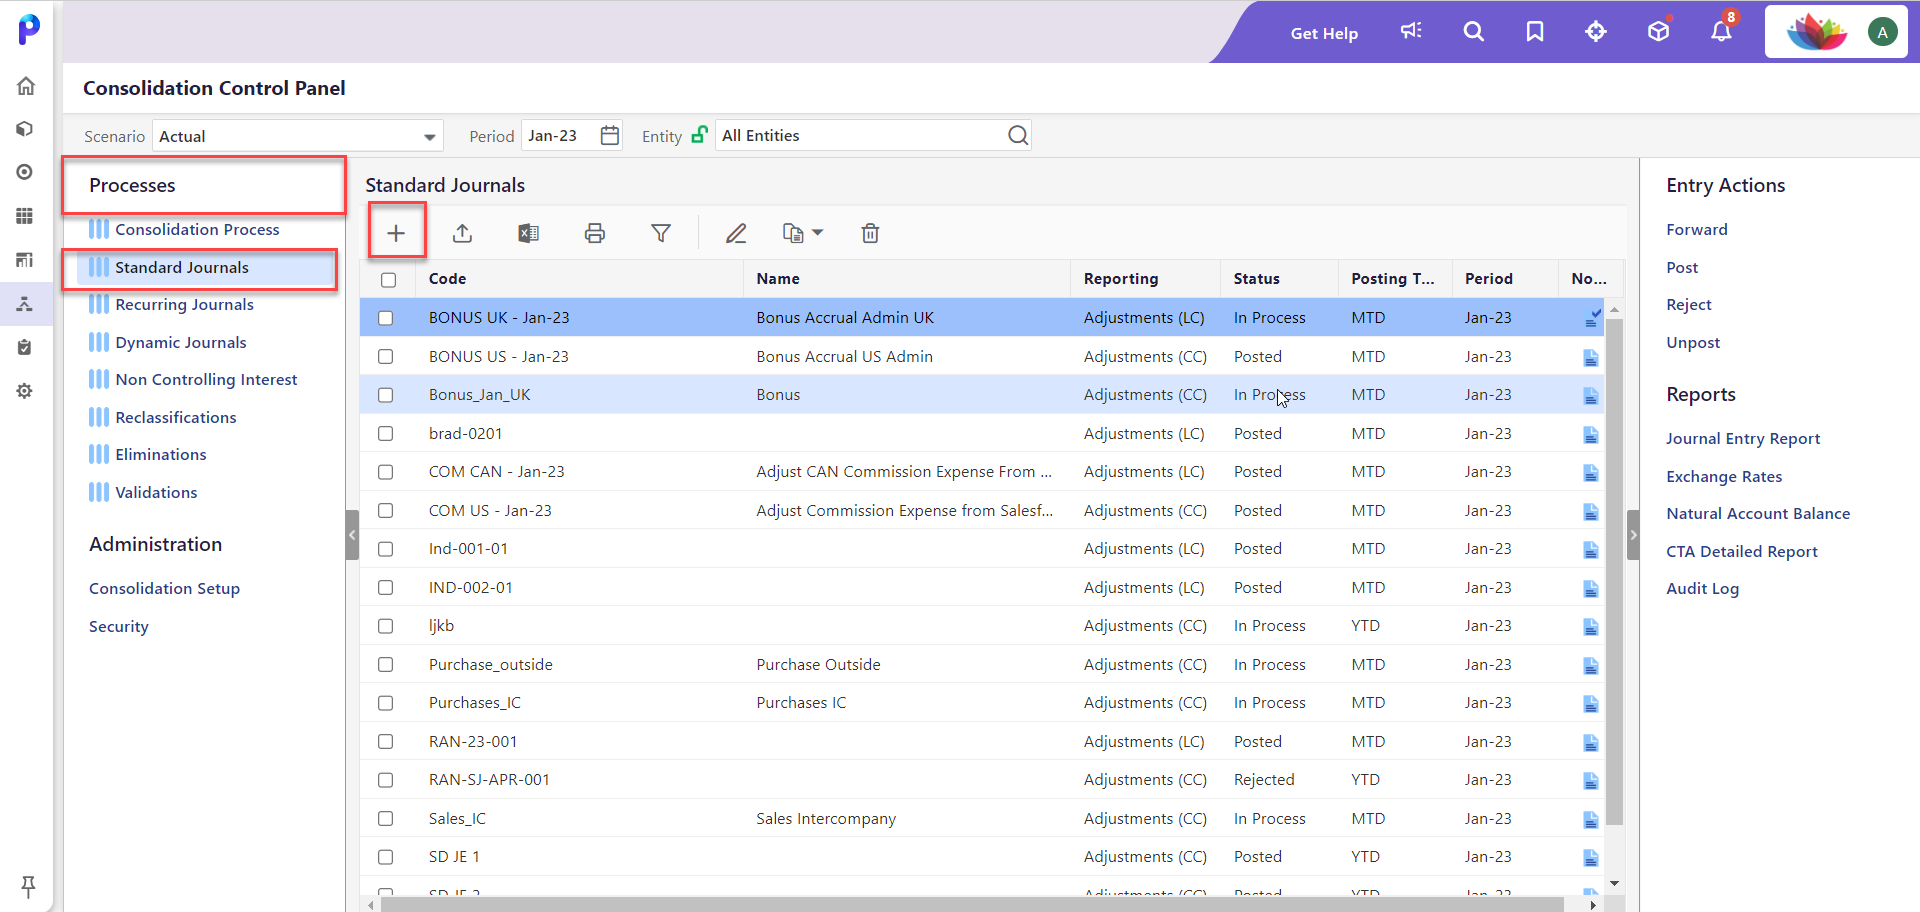Open Journal Entry Report
The height and width of the screenshot is (912, 1920).
[1743, 438]
